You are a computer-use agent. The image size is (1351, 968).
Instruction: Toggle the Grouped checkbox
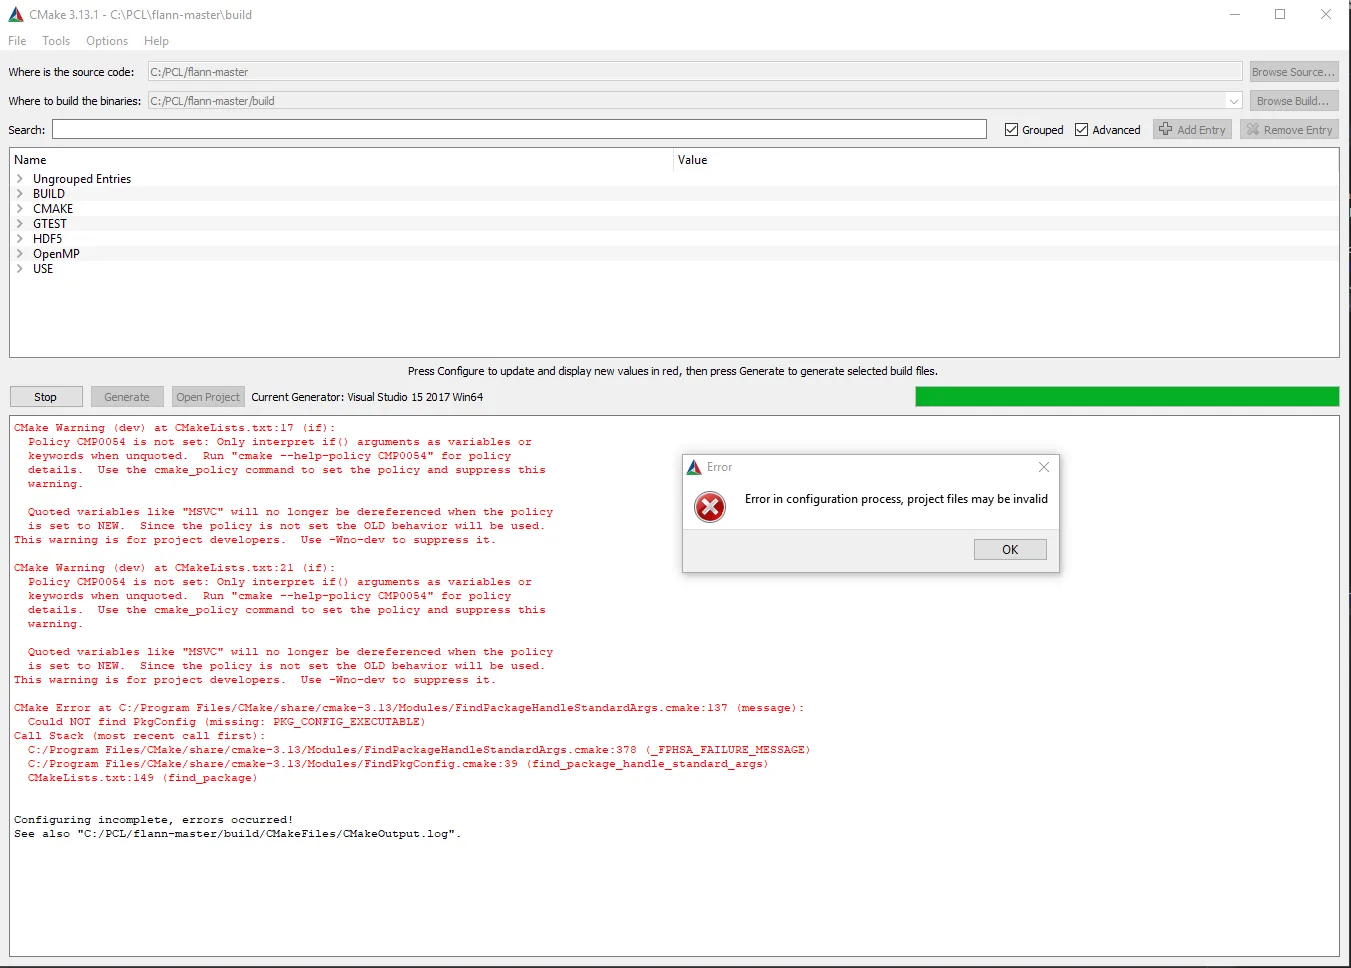1011,130
